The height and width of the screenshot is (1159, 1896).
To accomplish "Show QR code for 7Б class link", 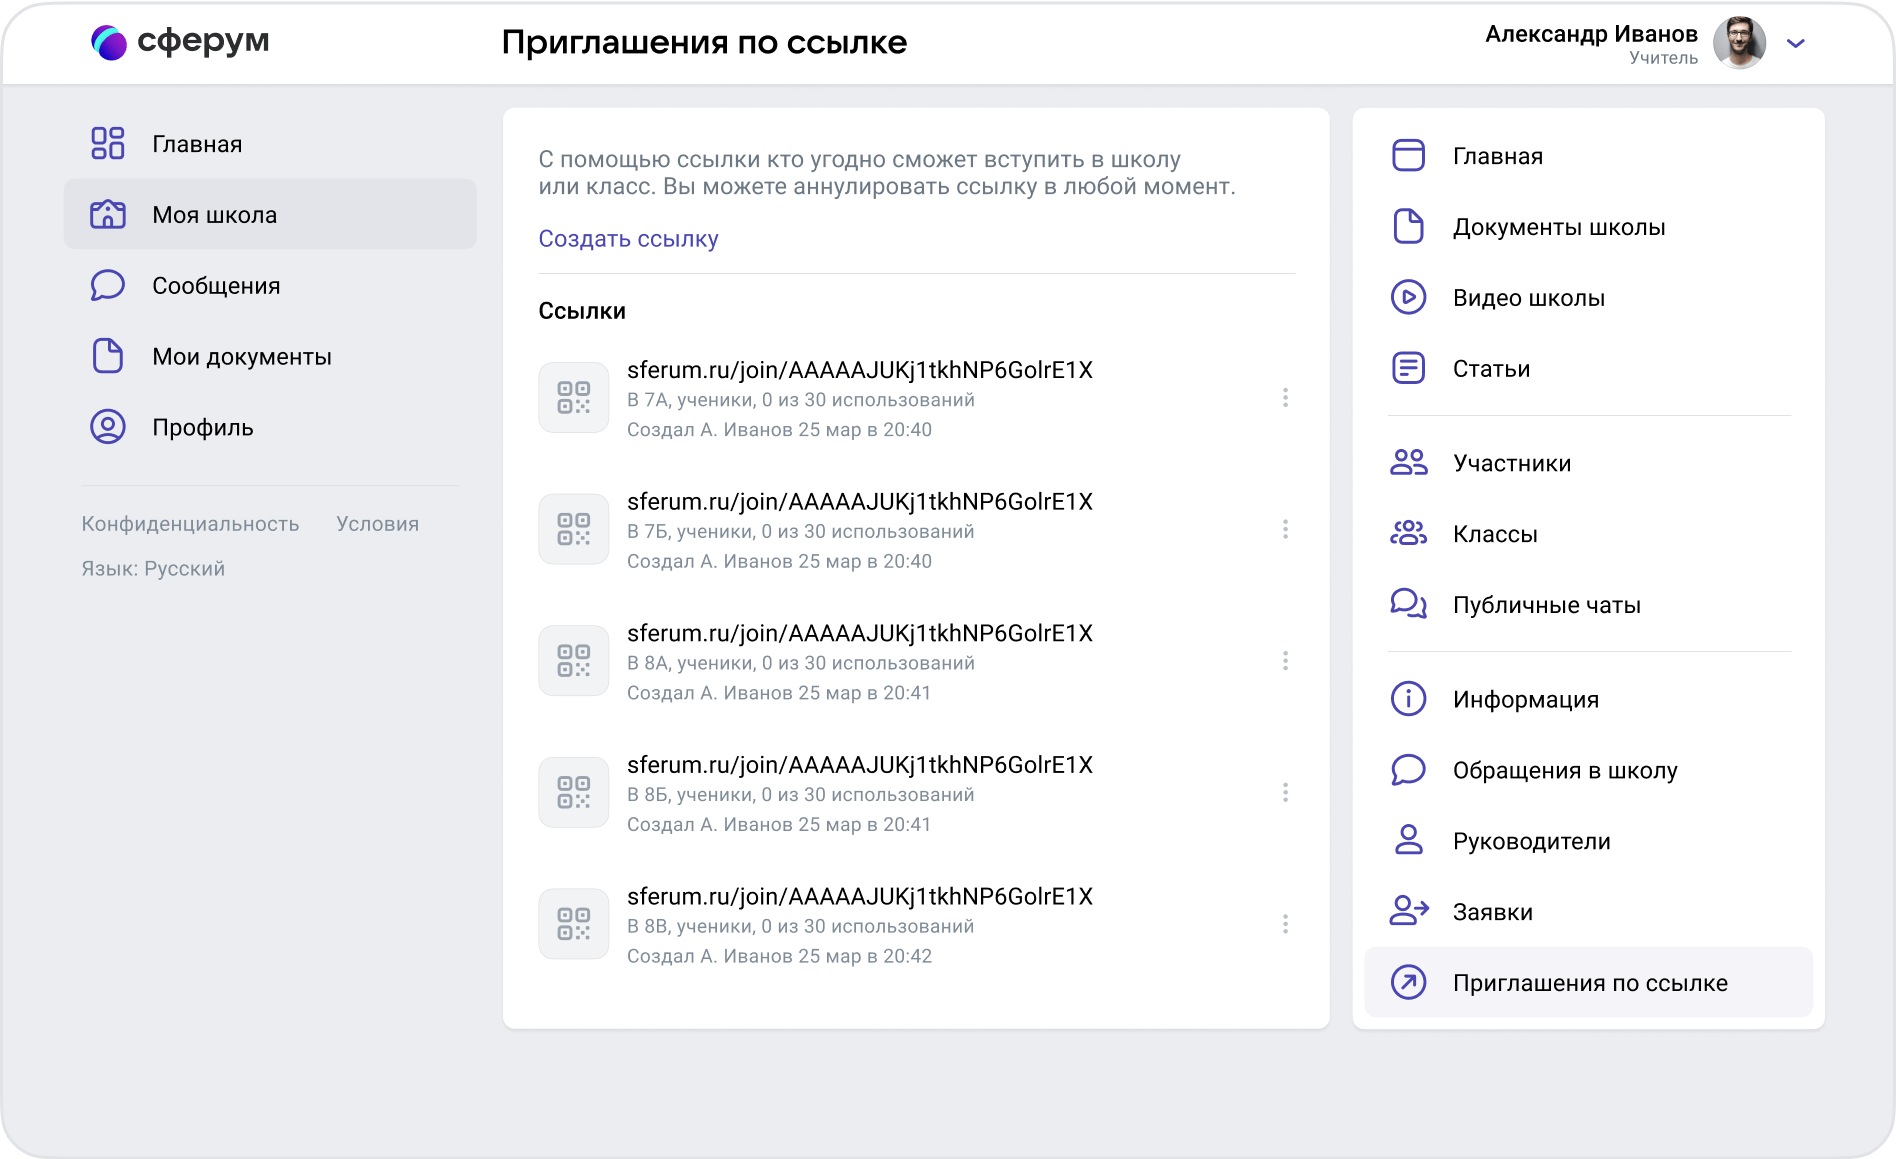I will tap(574, 529).
